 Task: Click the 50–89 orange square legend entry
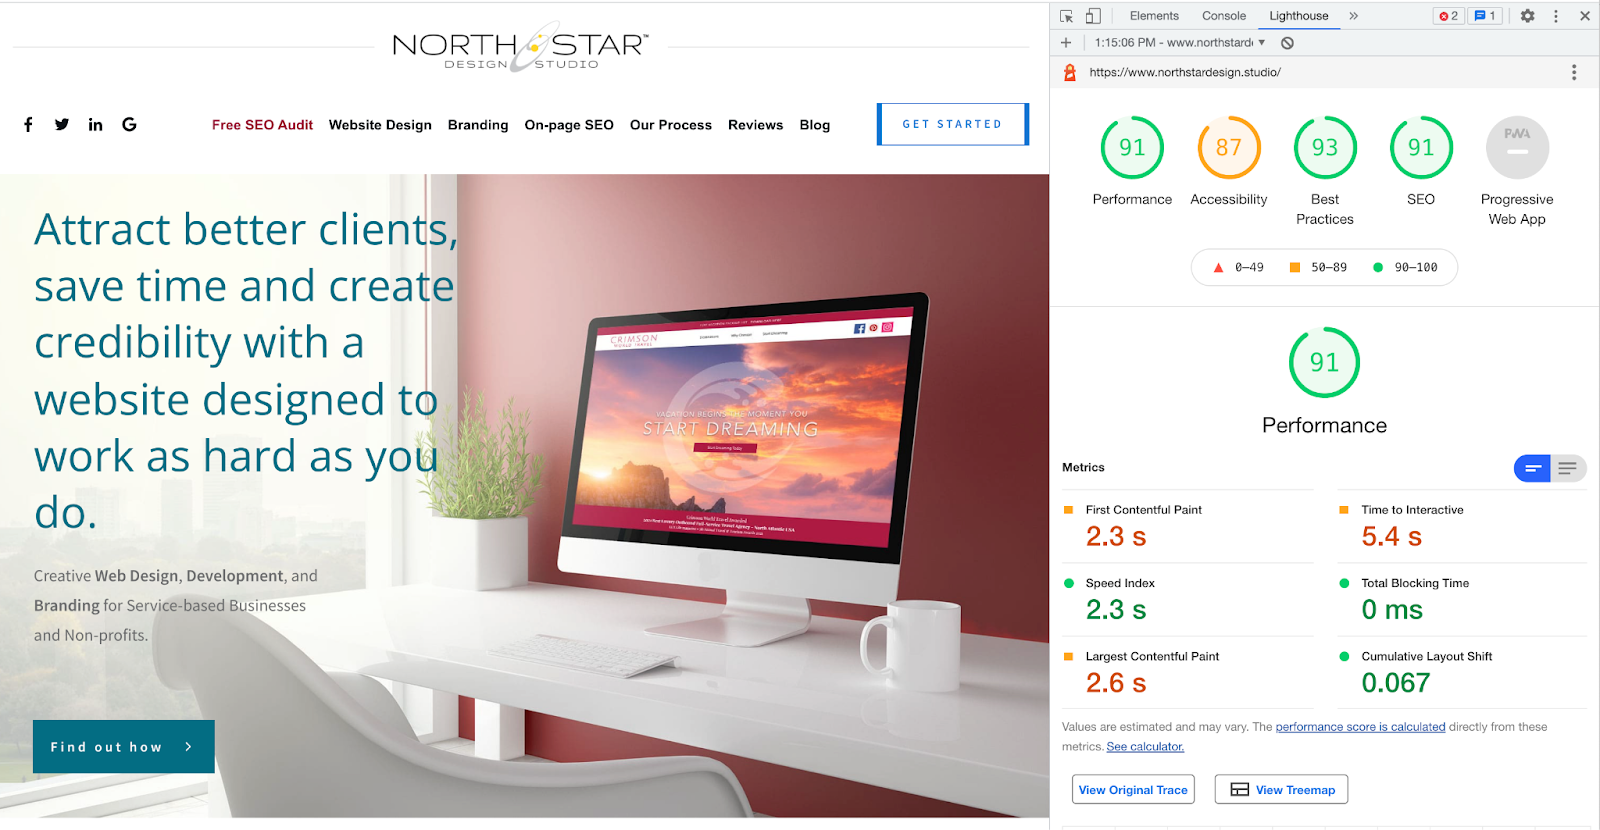click(x=1318, y=268)
